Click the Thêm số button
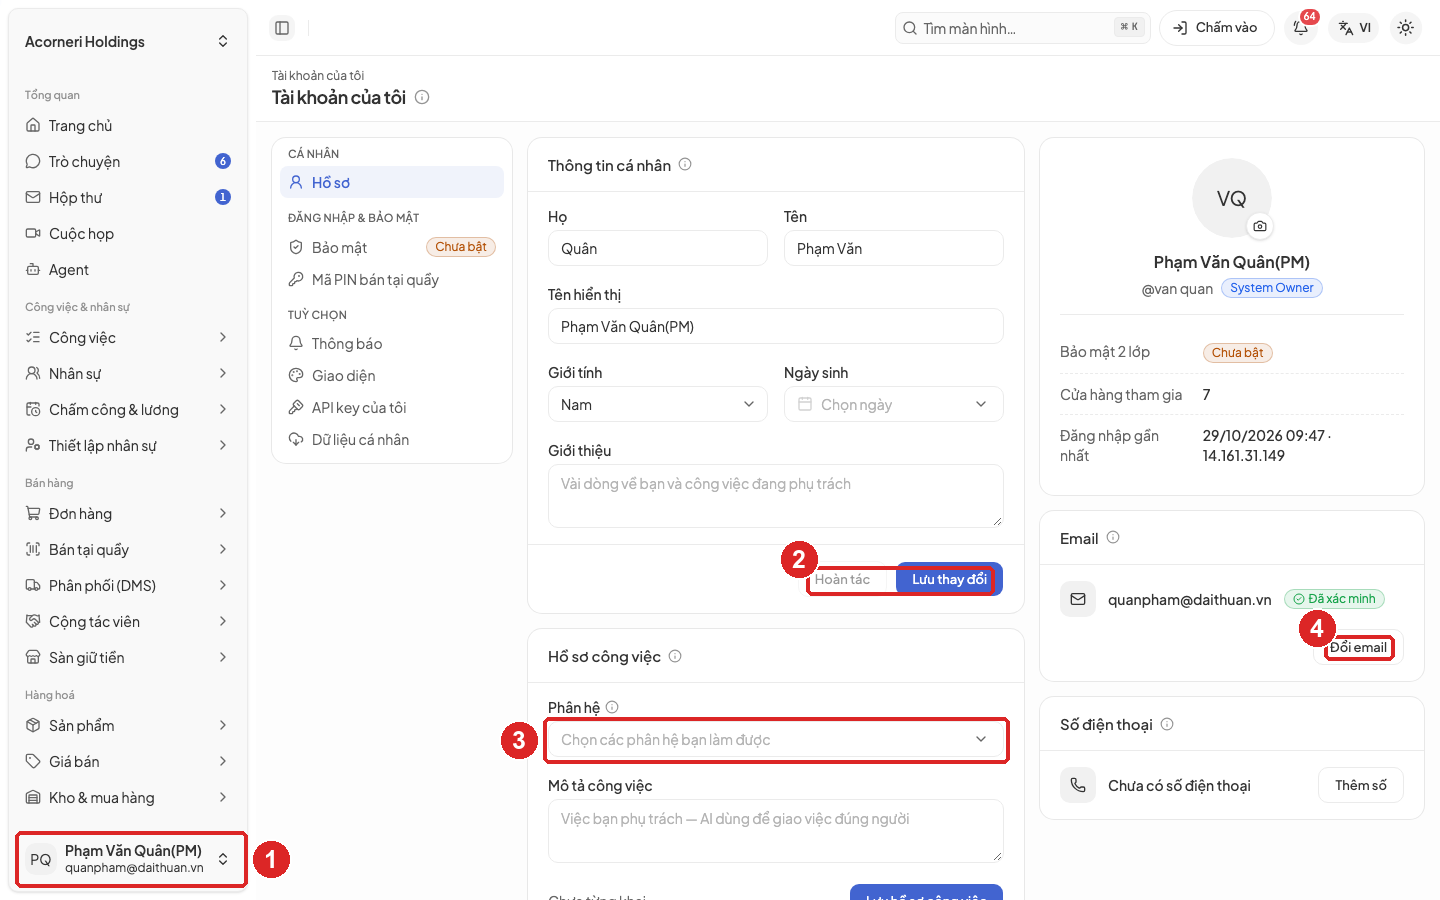This screenshot has height=900, width=1440. click(x=1361, y=785)
